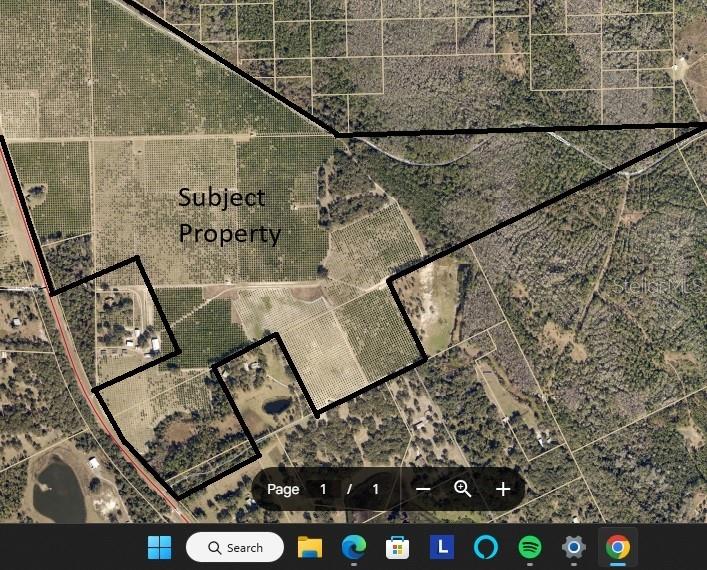Launch the Alexa app from taskbar
The image size is (707, 570).
(x=485, y=547)
